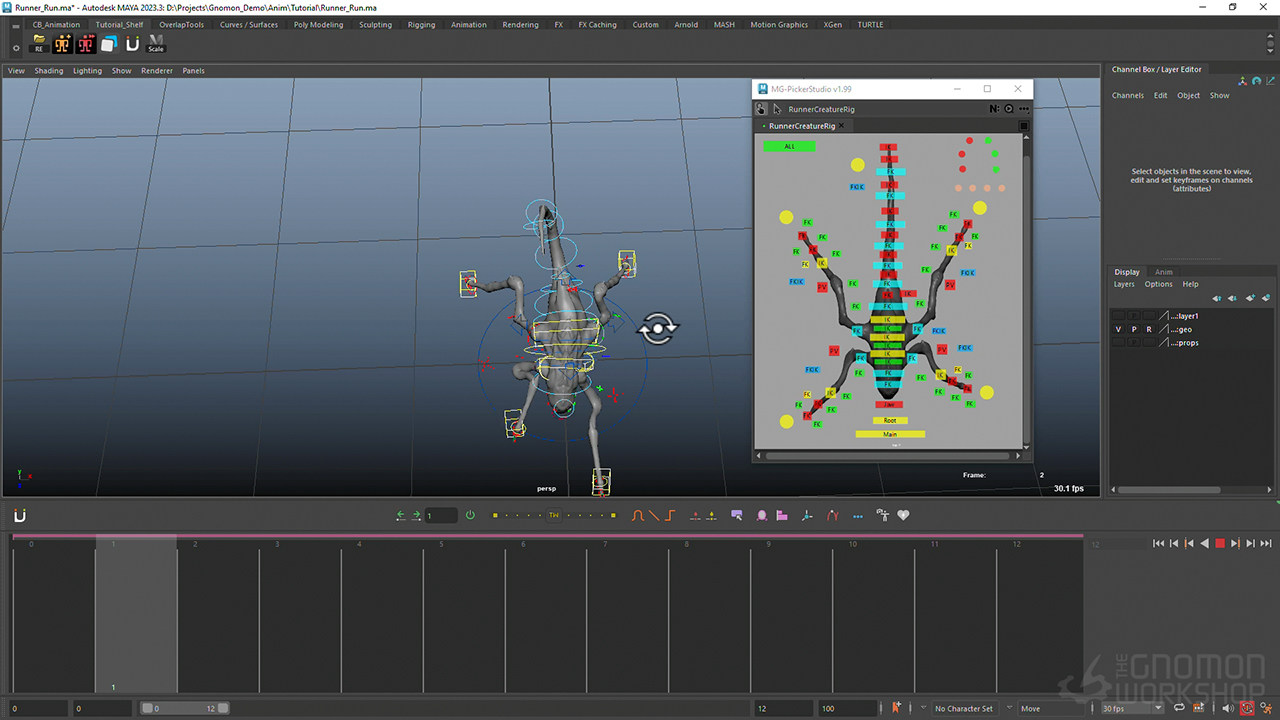Viewport: 1280px width, 720px height.
Task: Click the heart bookmark icon near the timeline
Action: (903, 515)
